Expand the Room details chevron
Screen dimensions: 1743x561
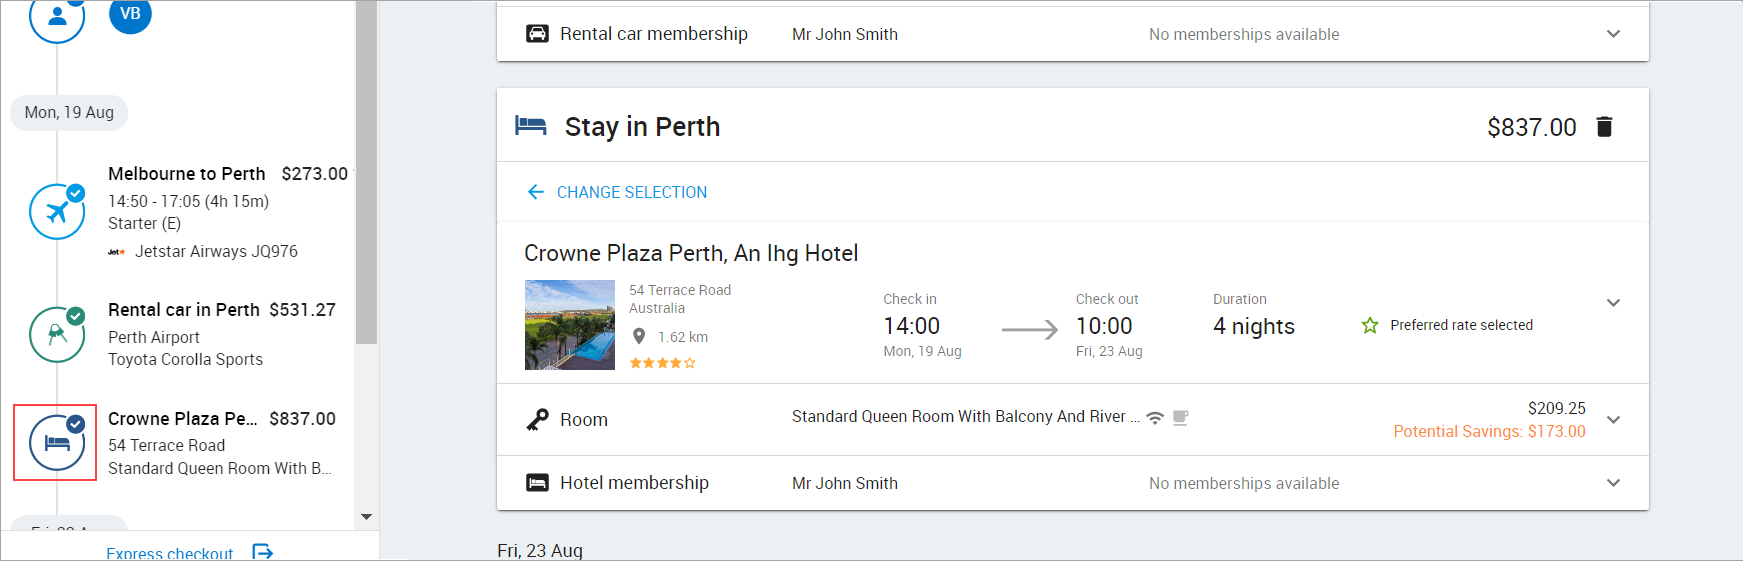point(1613,420)
